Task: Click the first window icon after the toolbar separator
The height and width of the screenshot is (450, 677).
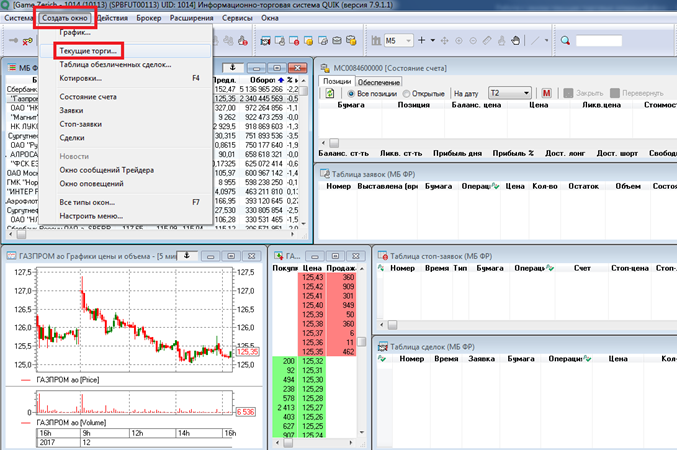Action: click(266, 41)
